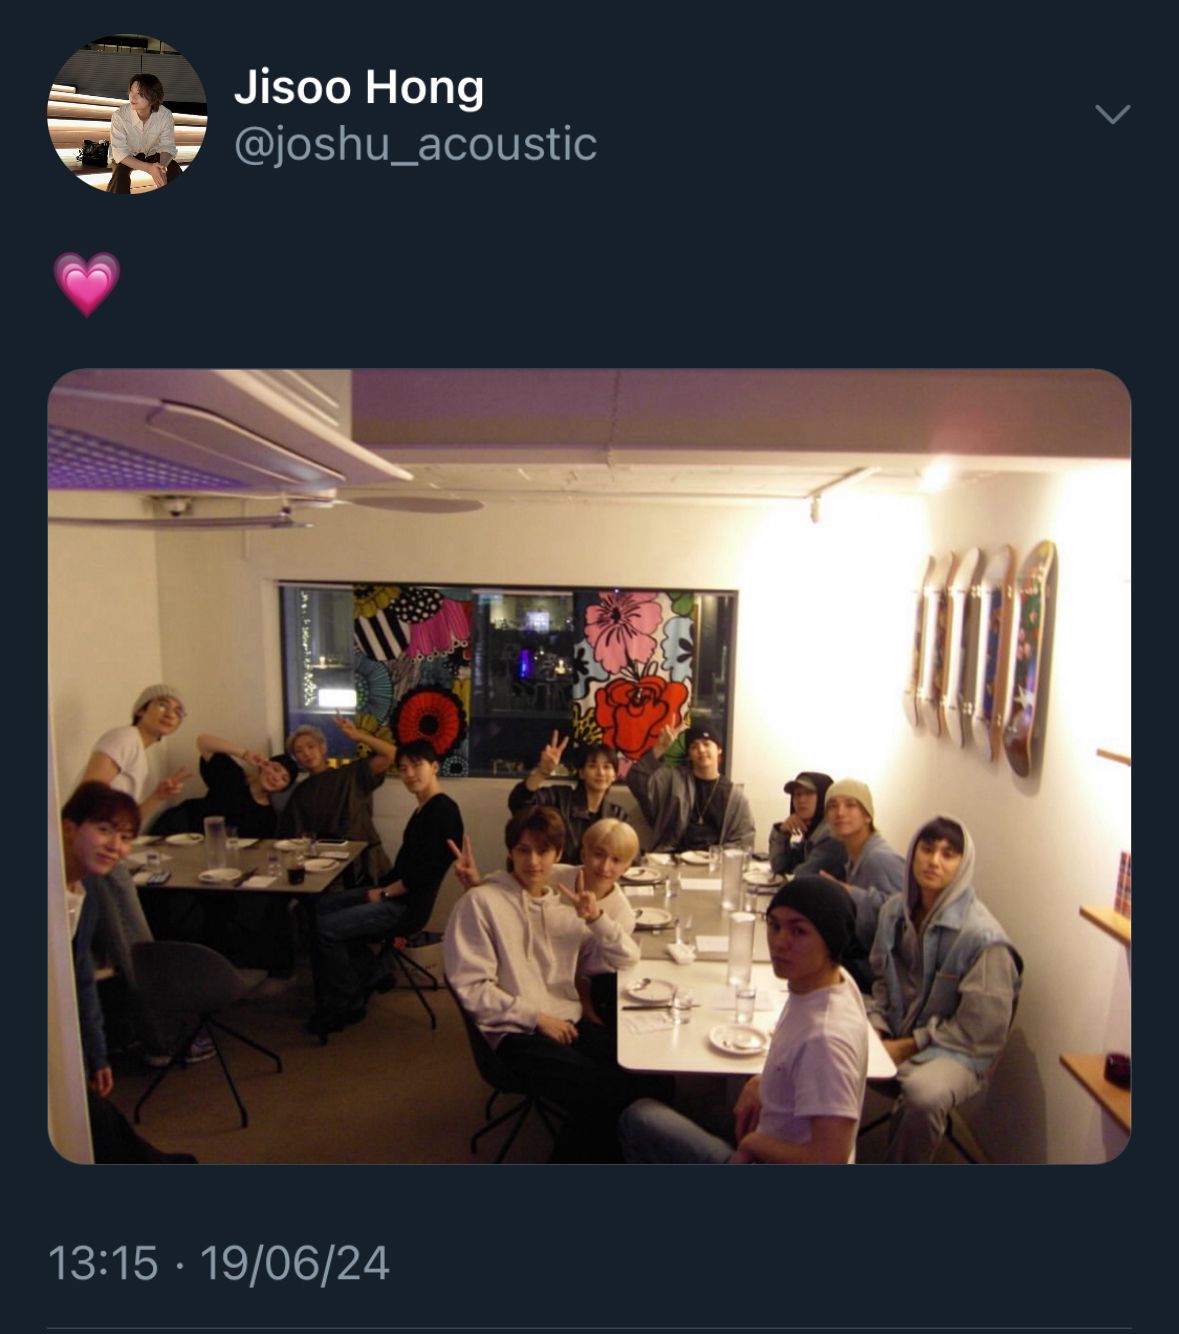
Task: Click the 19/06/24 date text
Action: (x=295, y=1263)
